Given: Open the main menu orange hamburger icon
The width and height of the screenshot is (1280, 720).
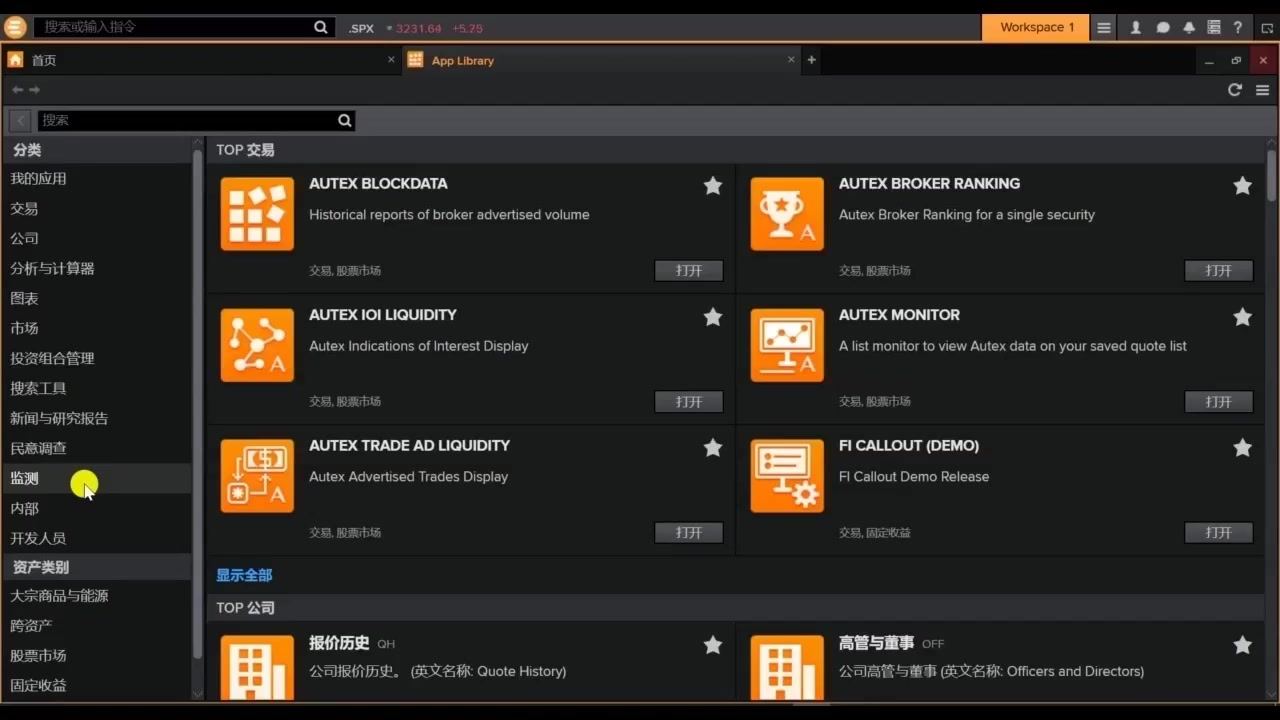Looking at the screenshot, I should coord(15,27).
